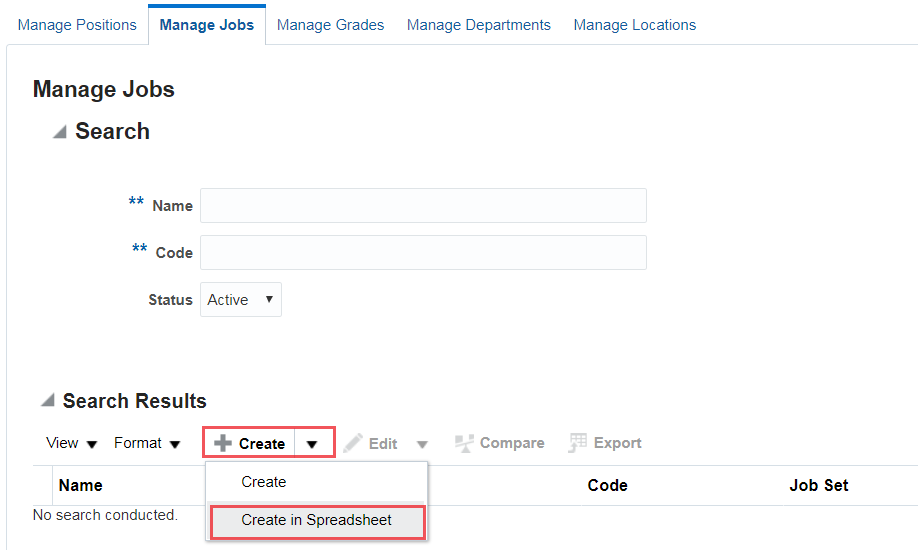Click the pencil Edit icon
Screen dimensions: 918x550
tap(352, 443)
